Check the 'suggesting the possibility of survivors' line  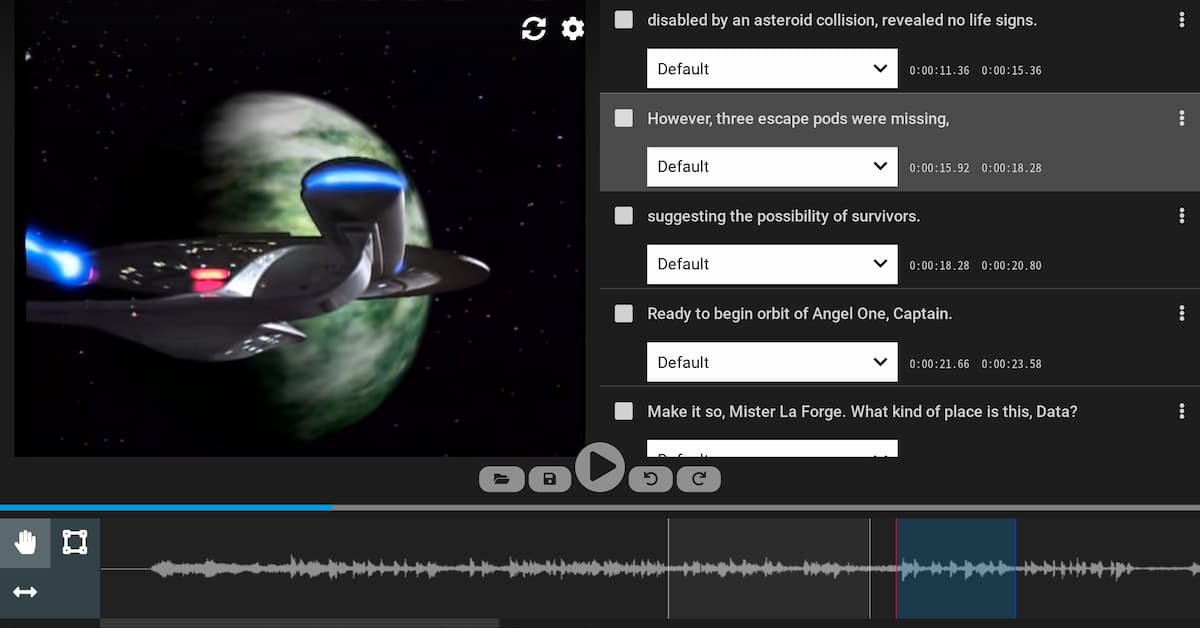click(624, 216)
